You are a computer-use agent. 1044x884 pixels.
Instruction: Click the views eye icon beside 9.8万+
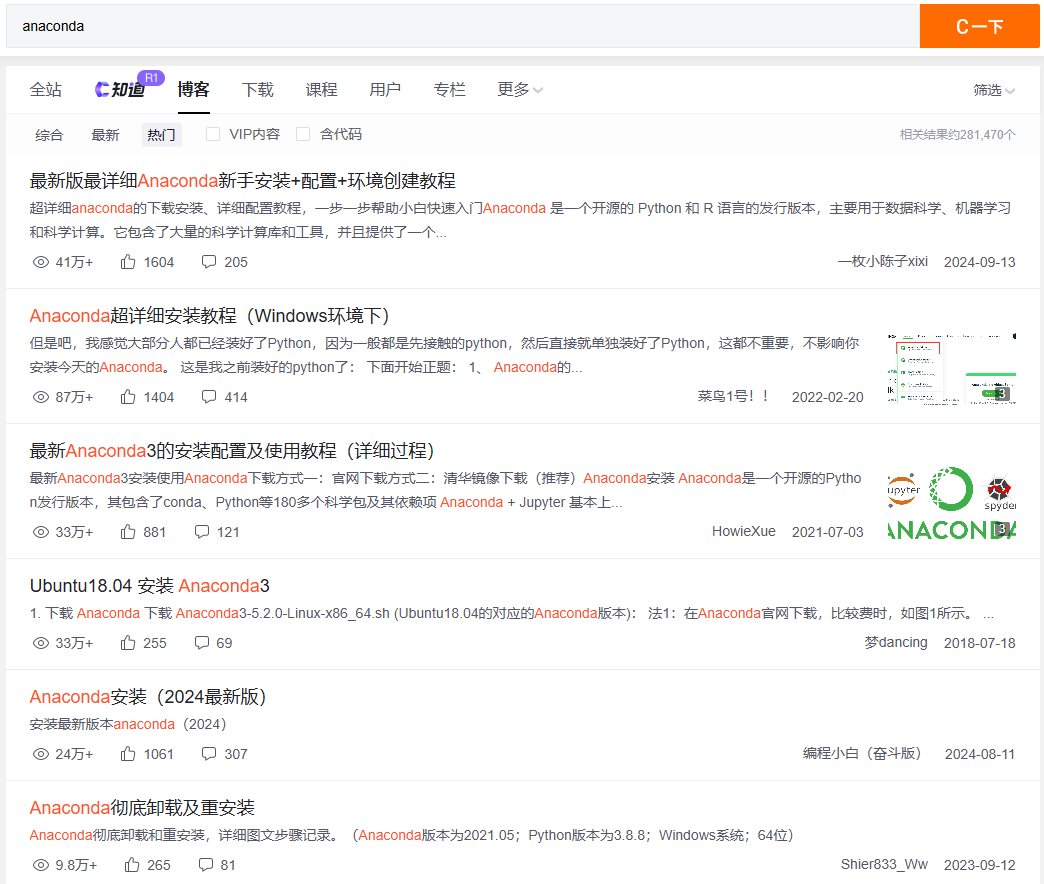[x=41, y=866]
